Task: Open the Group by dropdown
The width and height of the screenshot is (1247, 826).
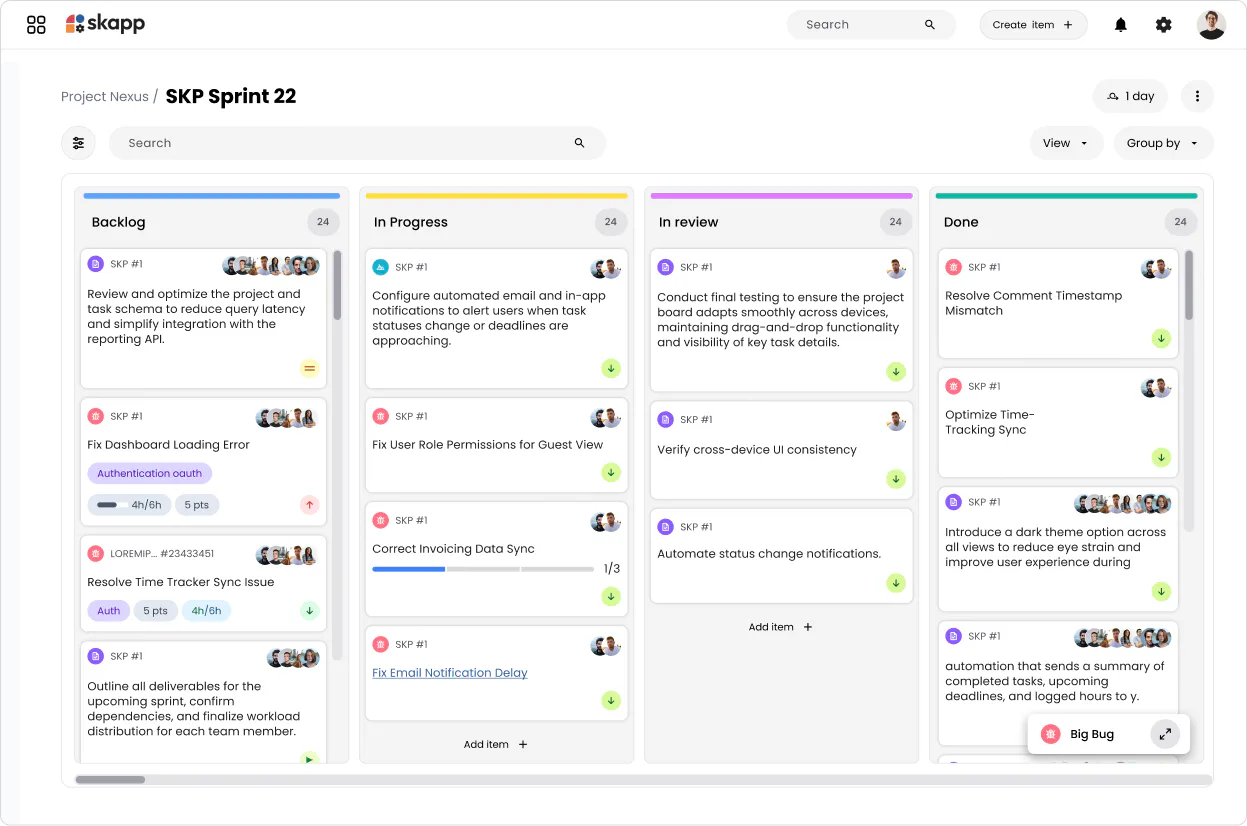Action: click(x=1163, y=143)
